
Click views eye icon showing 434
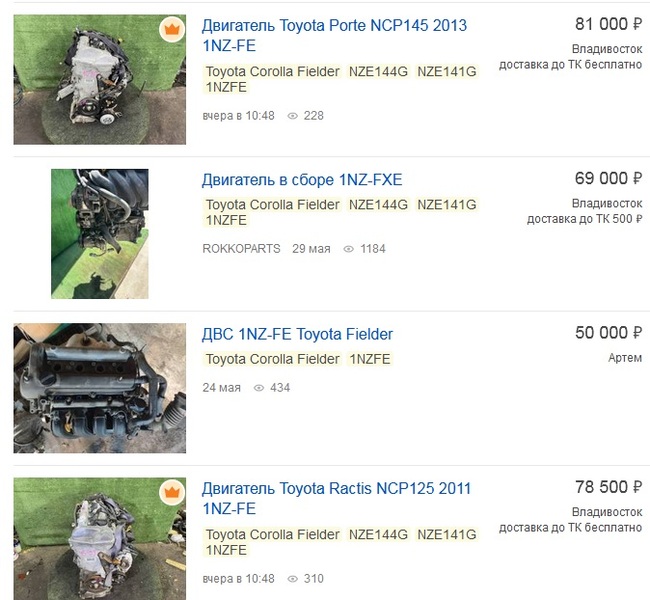pyautogui.click(x=259, y=388)
